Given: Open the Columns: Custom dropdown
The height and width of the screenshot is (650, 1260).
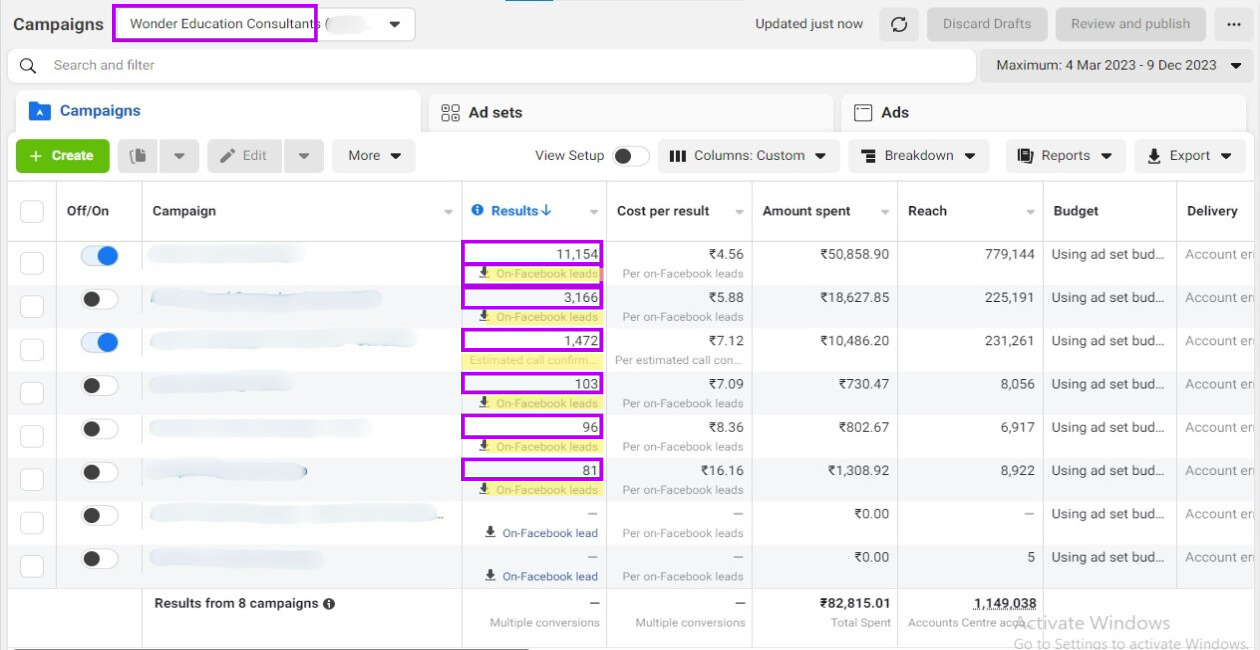Looking at the screenshot, I should (x=748, y=156).
